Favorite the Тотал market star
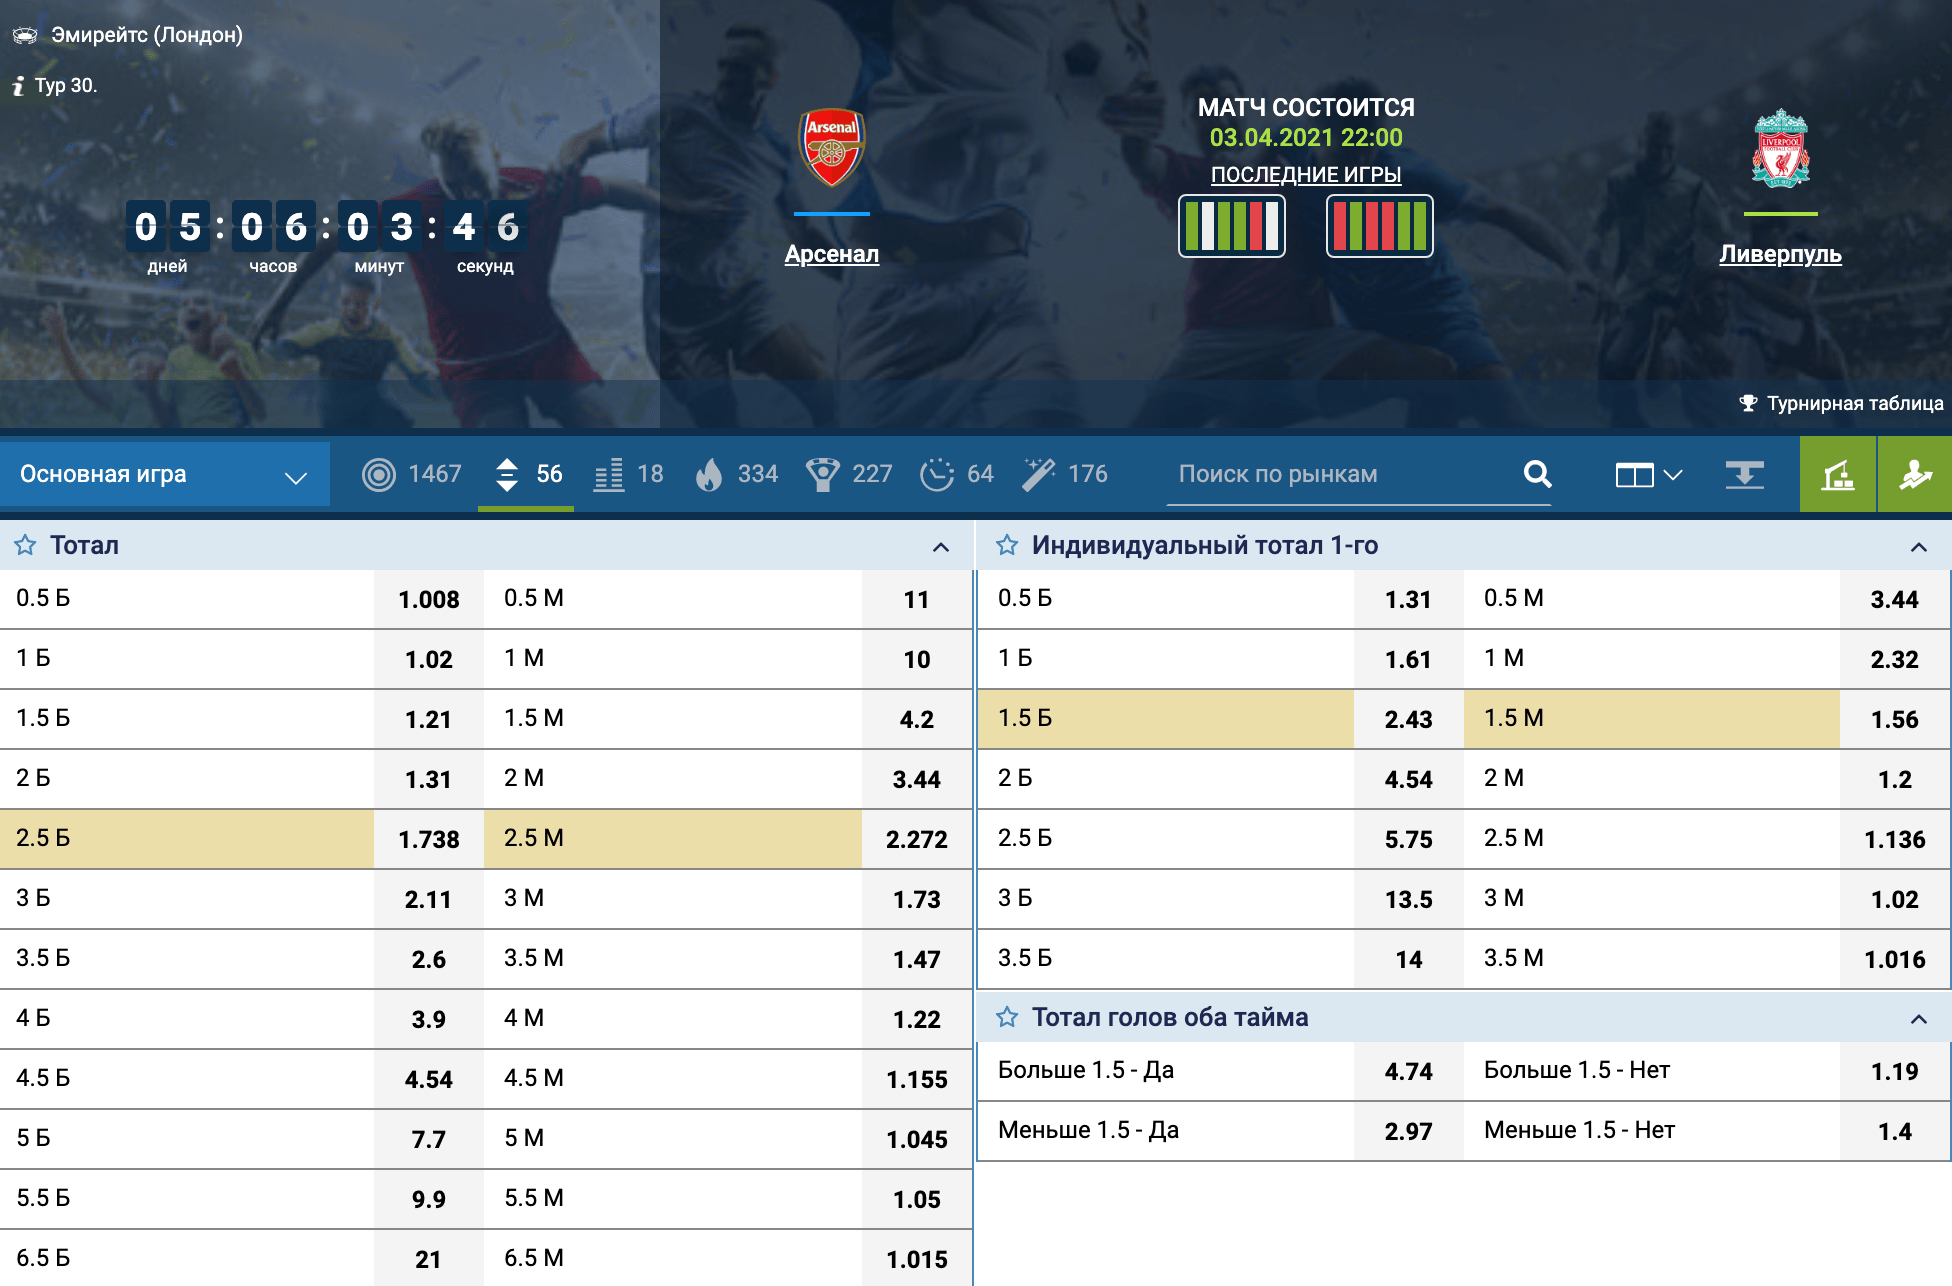This screenshot has height=1286, width=1952. [25, 545]
